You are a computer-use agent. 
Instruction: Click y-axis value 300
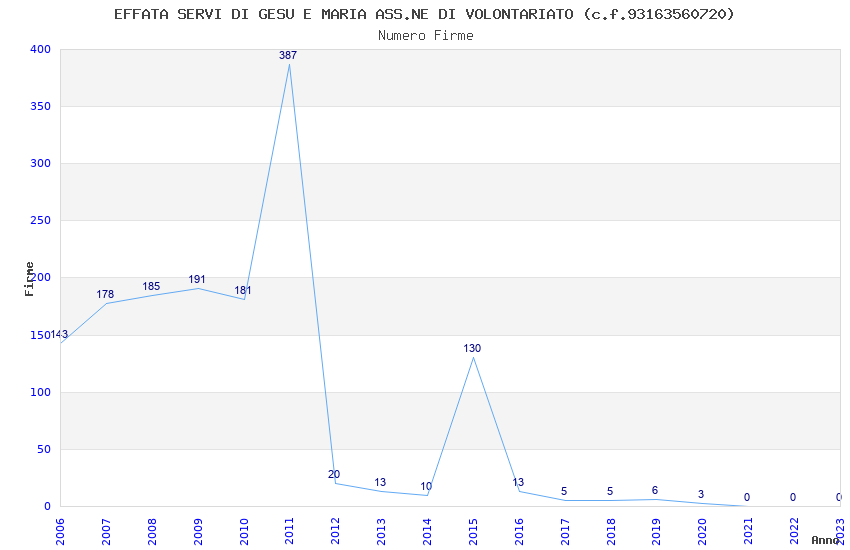click(x=40, y=163)
